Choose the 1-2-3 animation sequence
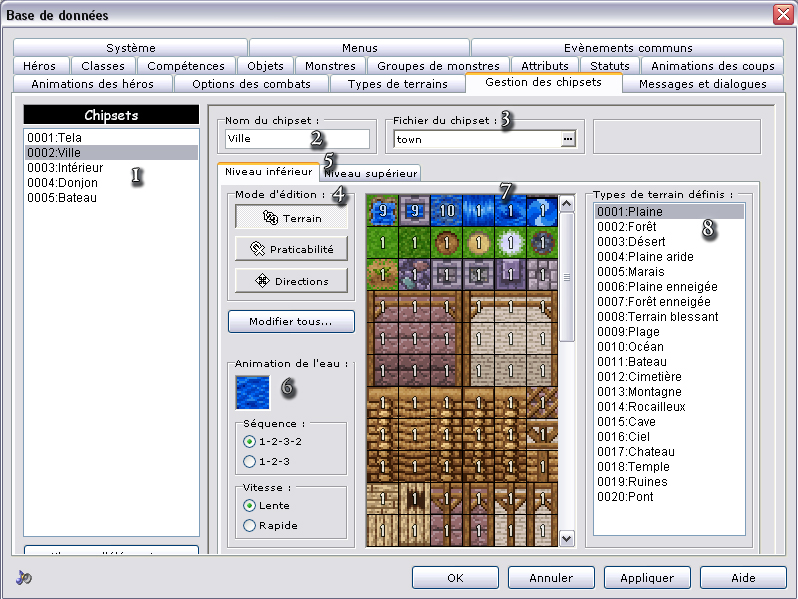Viewport: 798px width, 599px height. pyautogui.click(x=249, y=461)
